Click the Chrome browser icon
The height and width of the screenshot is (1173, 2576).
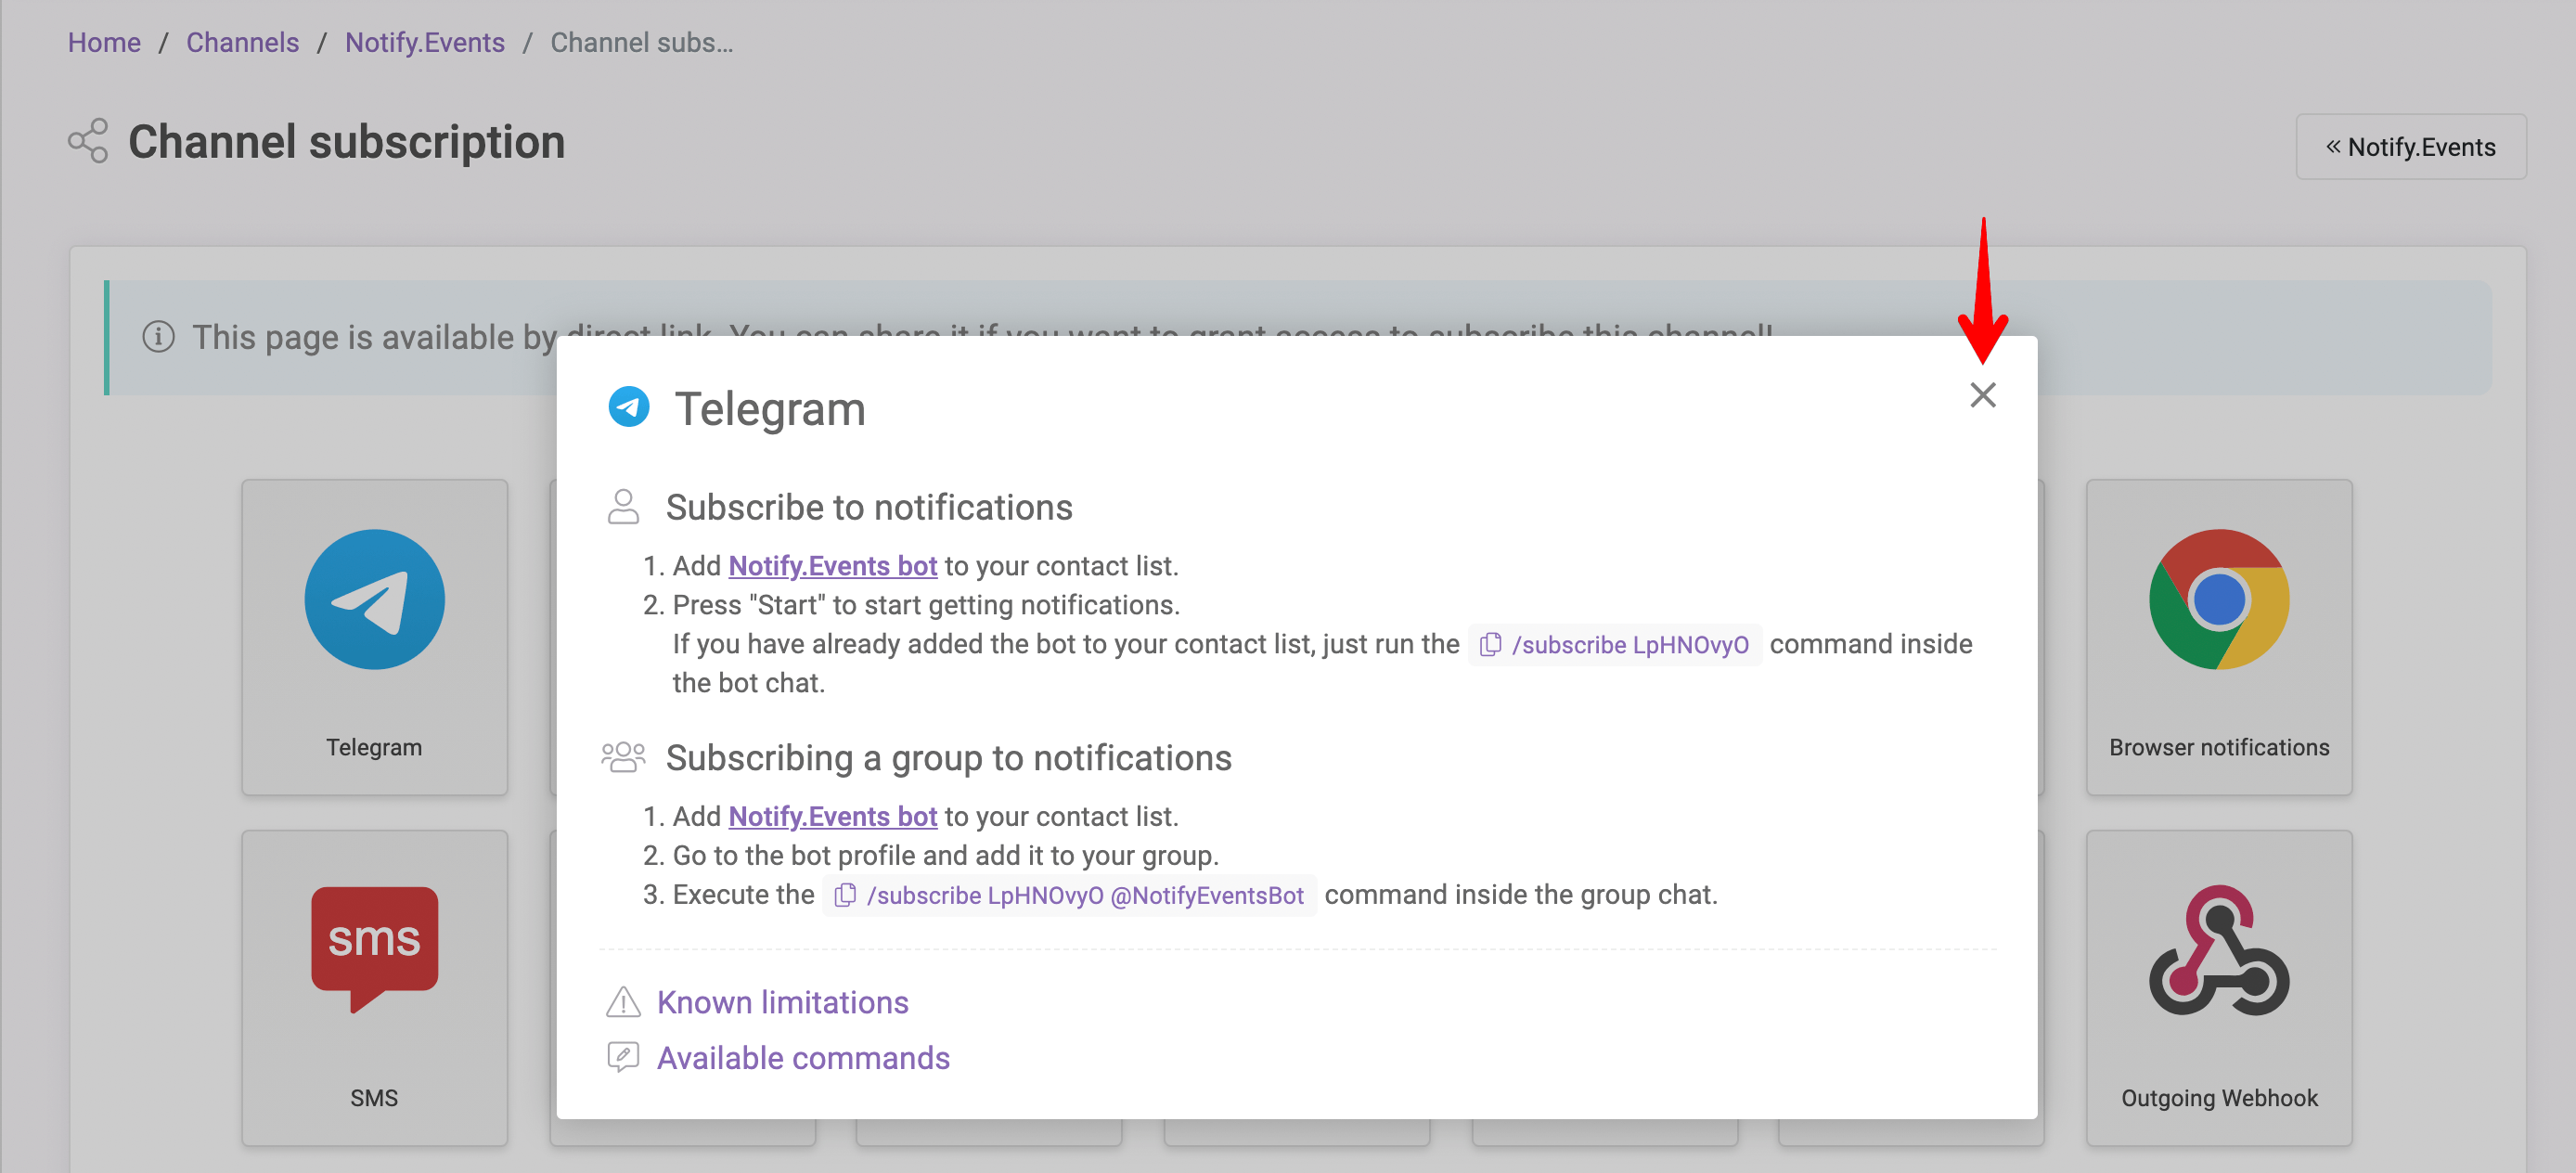2219,599
